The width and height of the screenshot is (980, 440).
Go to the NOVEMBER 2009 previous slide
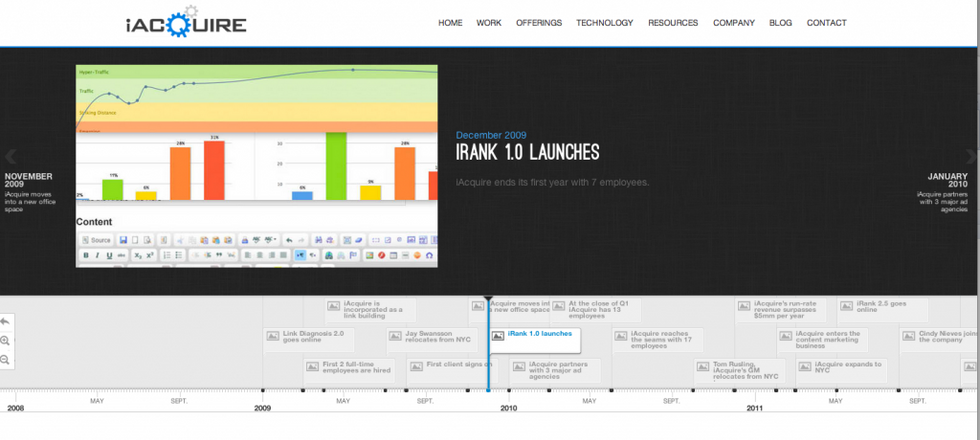tap(29, 192)
